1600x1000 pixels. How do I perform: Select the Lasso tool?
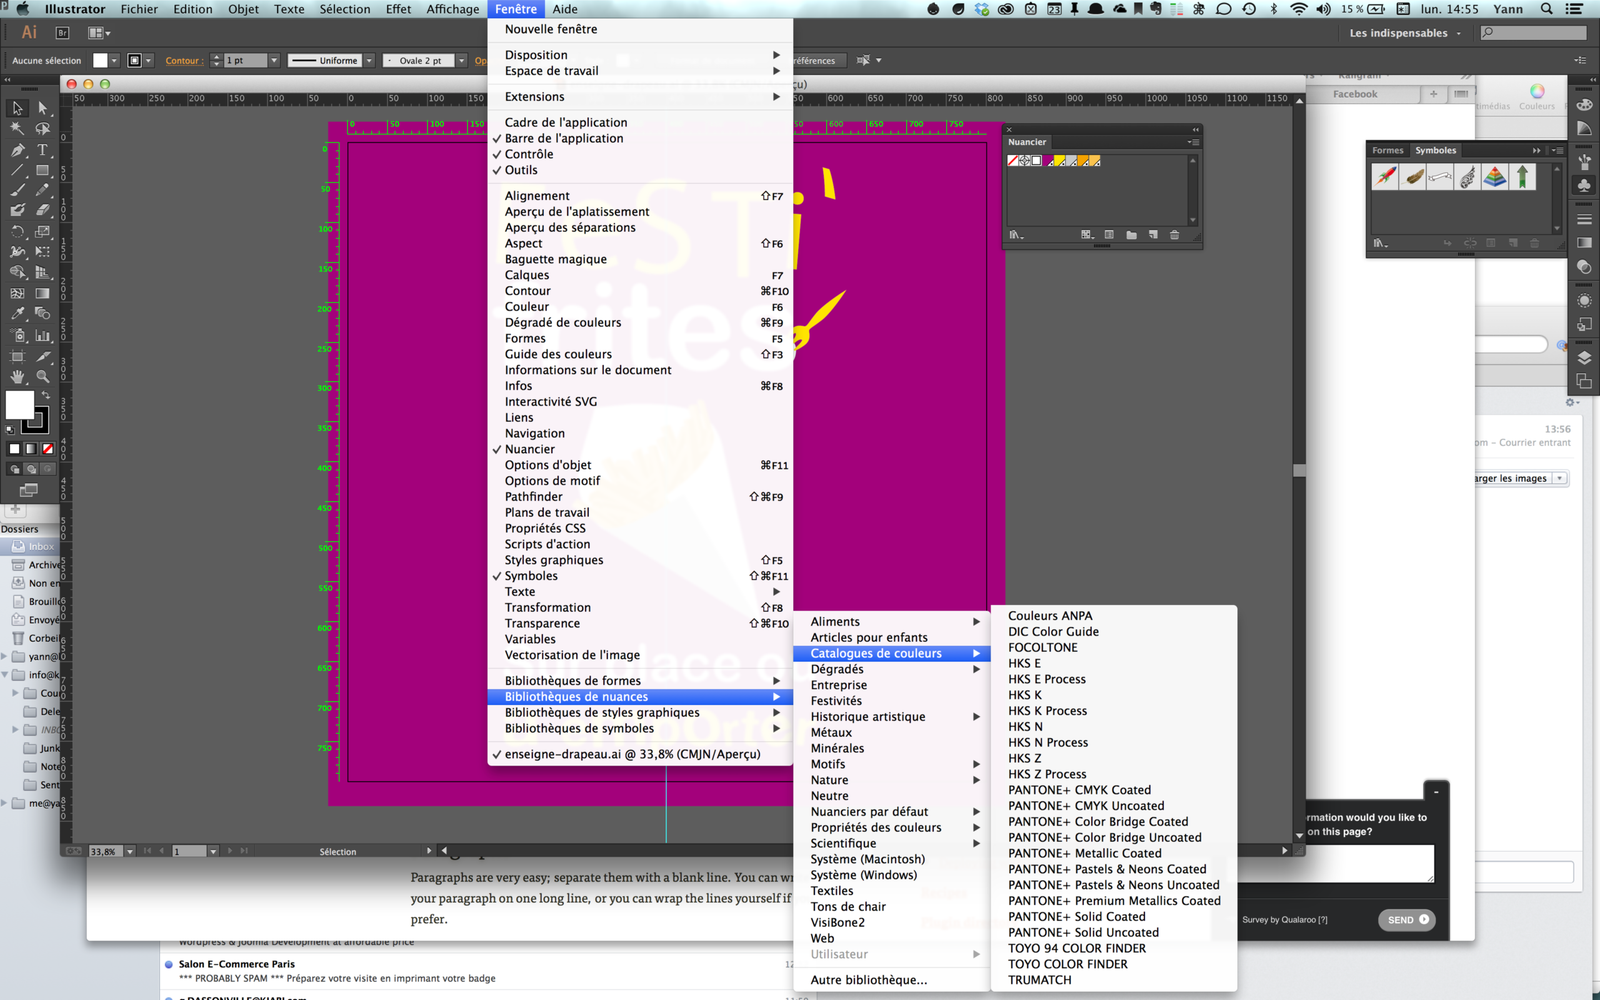click(x=42, y=128)
